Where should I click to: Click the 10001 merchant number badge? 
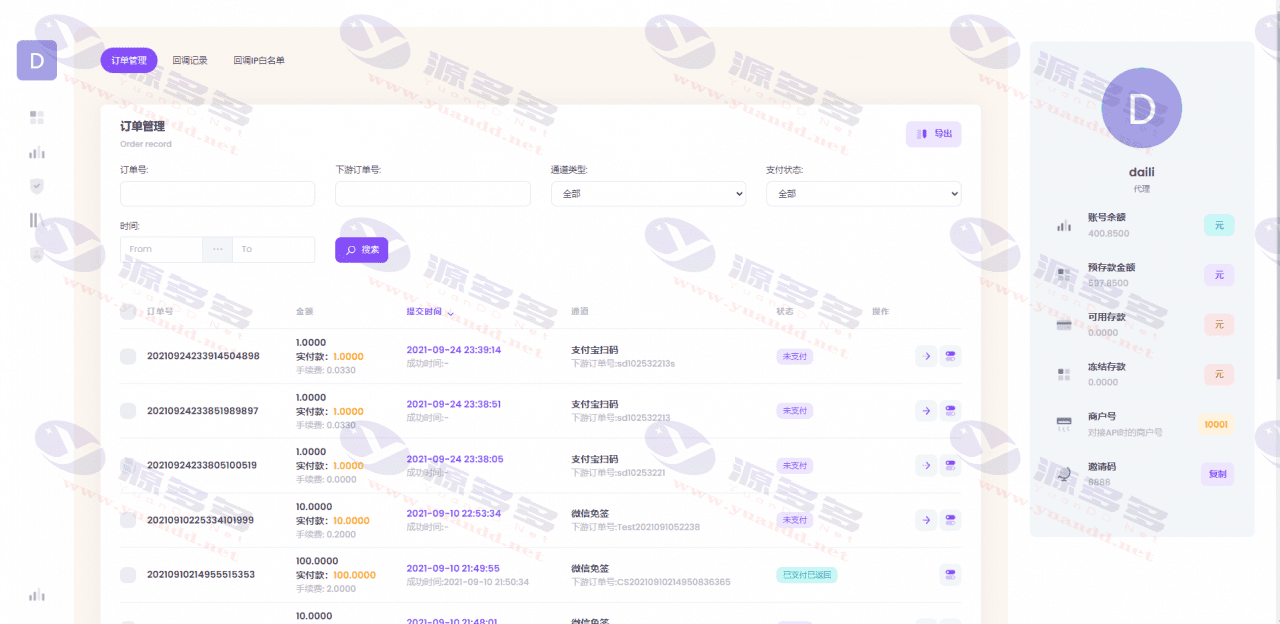click(x=1216, y=424)
